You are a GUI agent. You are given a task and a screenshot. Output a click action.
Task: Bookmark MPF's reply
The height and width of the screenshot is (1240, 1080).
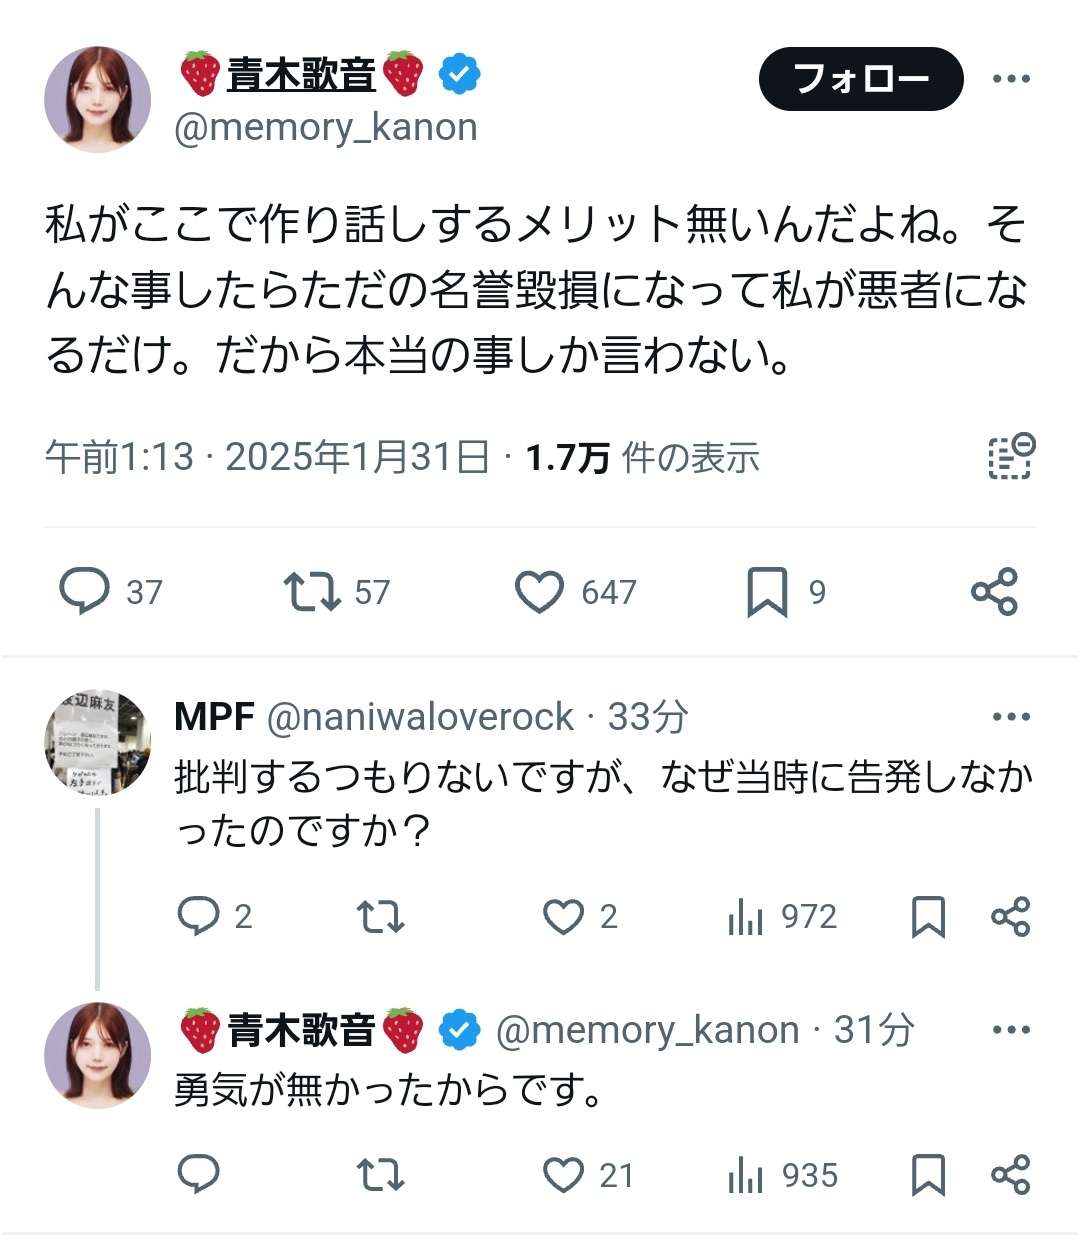[x=928, y=916]
